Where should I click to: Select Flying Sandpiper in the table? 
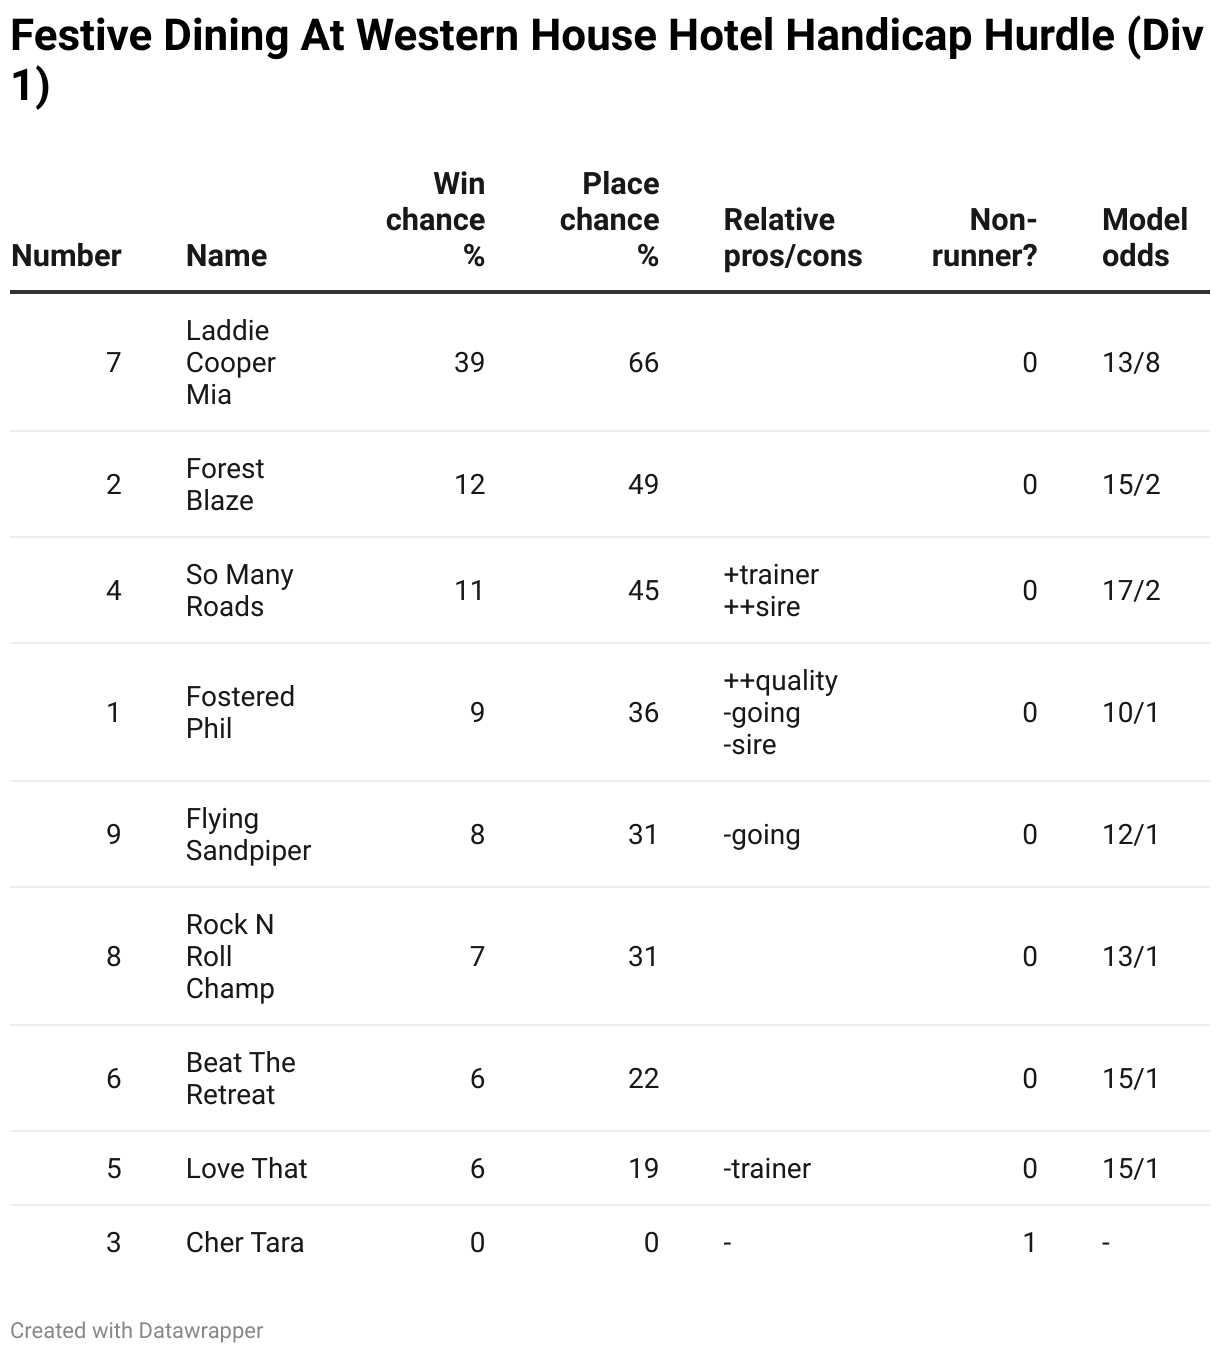click(248, 834)
